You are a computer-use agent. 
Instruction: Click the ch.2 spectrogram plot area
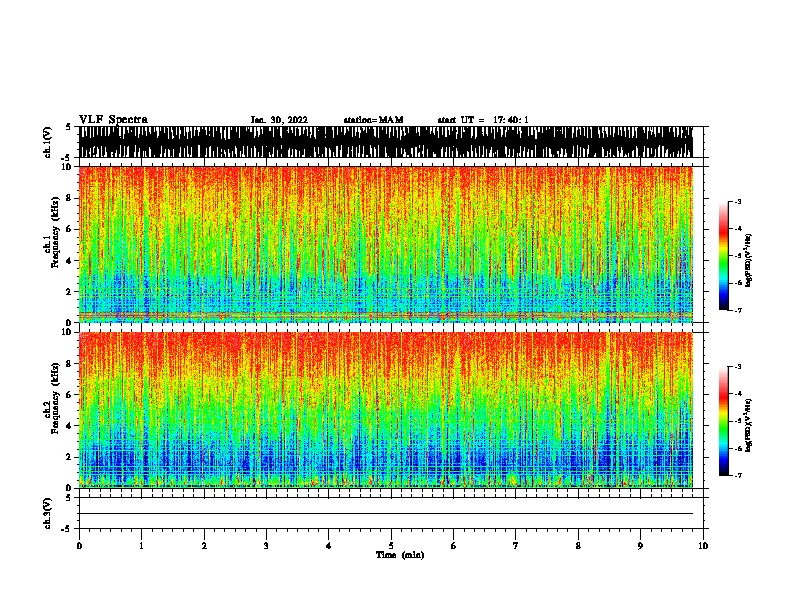[x=386, y=410]
